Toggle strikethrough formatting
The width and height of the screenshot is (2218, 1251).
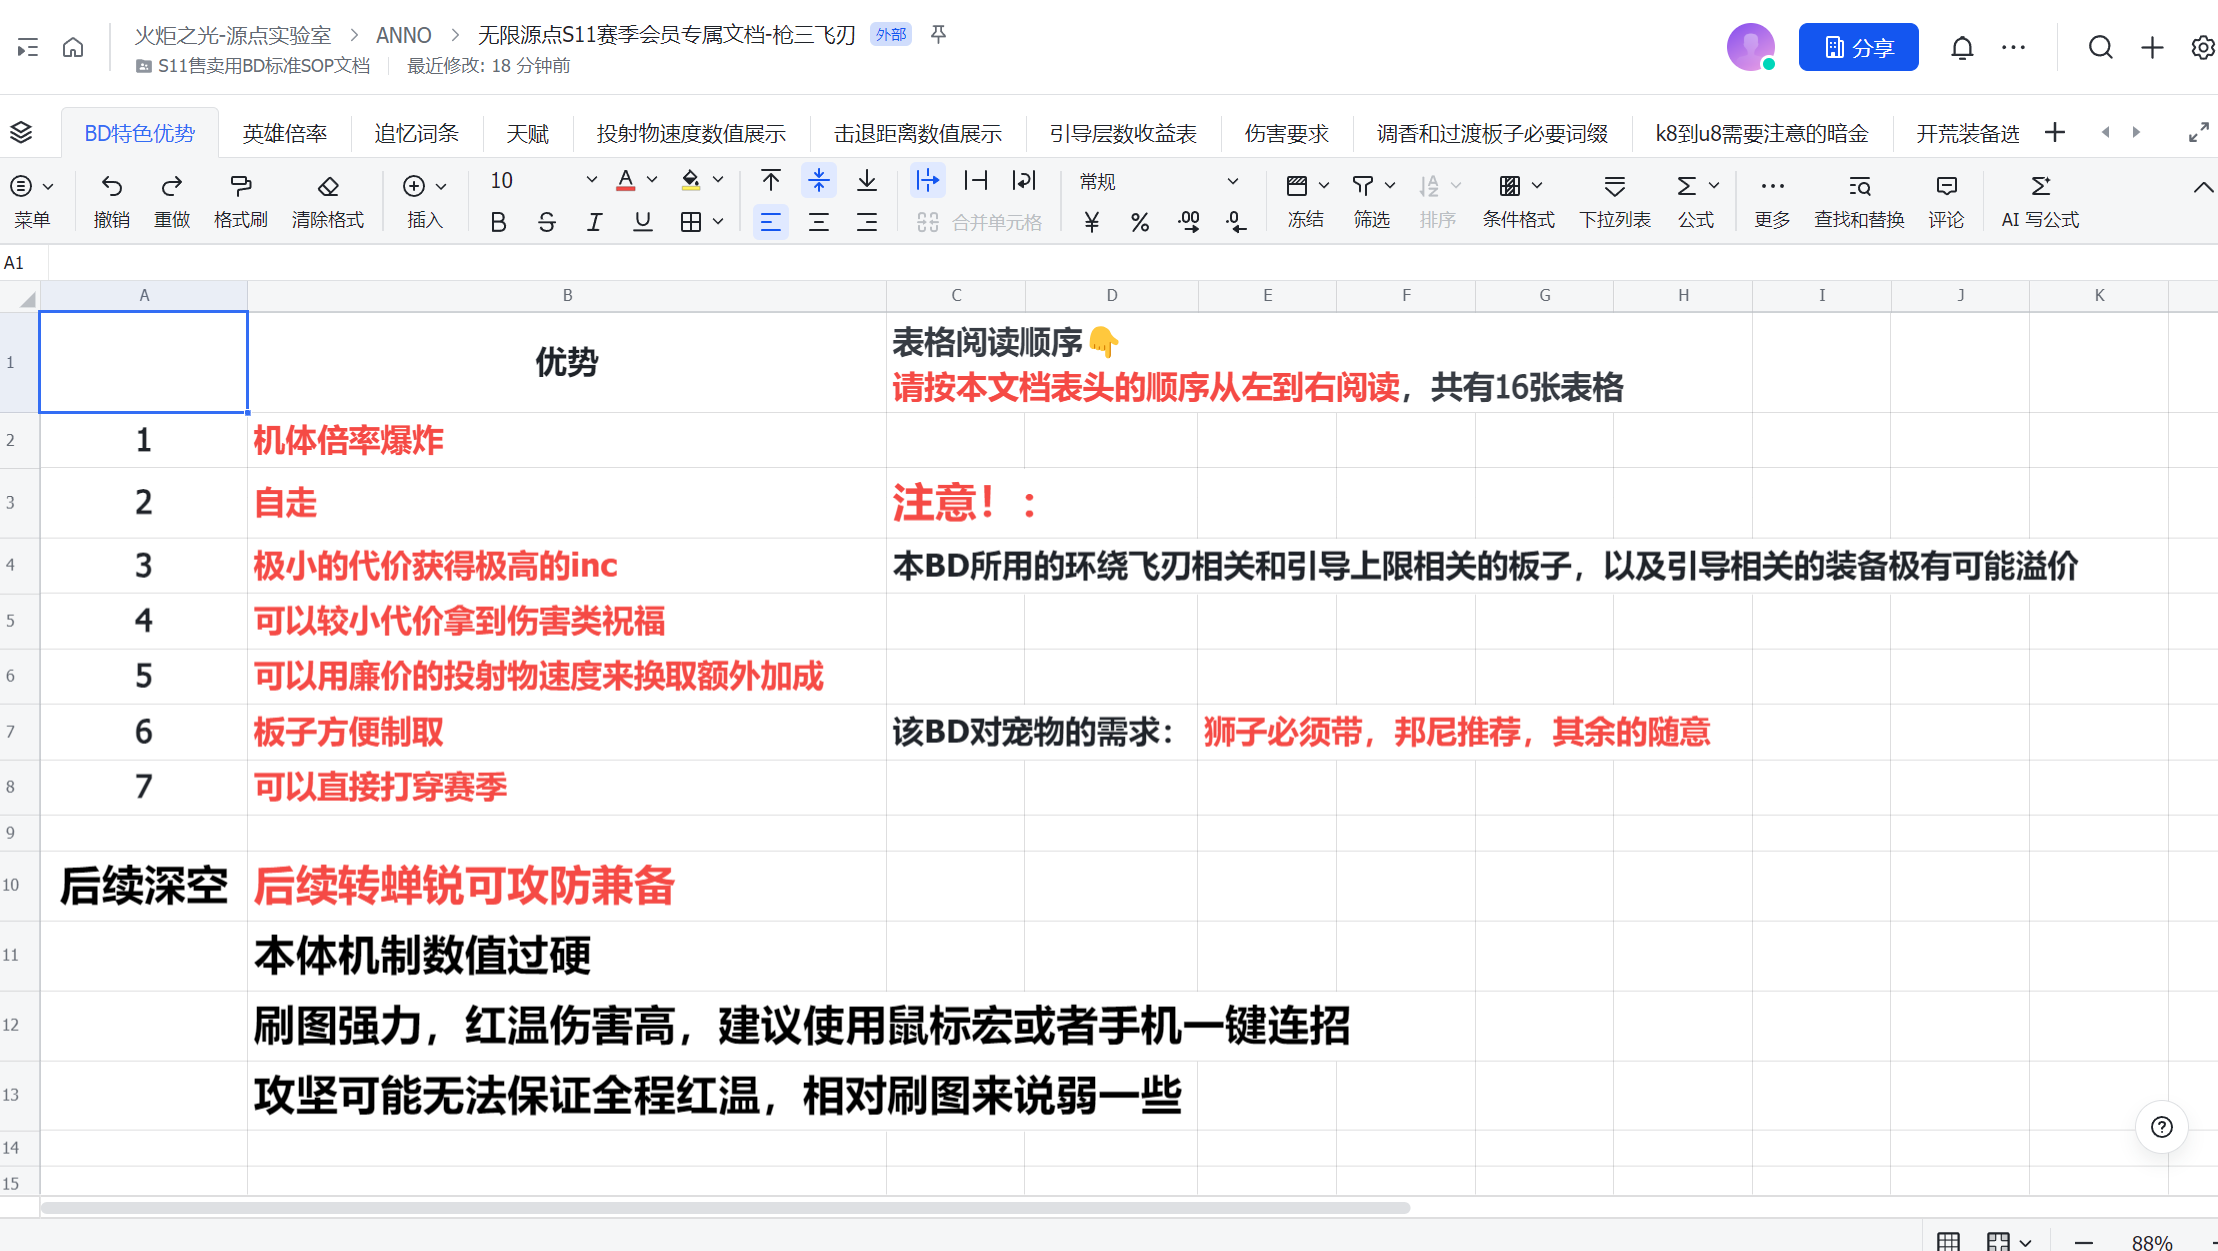coord(546,222)
